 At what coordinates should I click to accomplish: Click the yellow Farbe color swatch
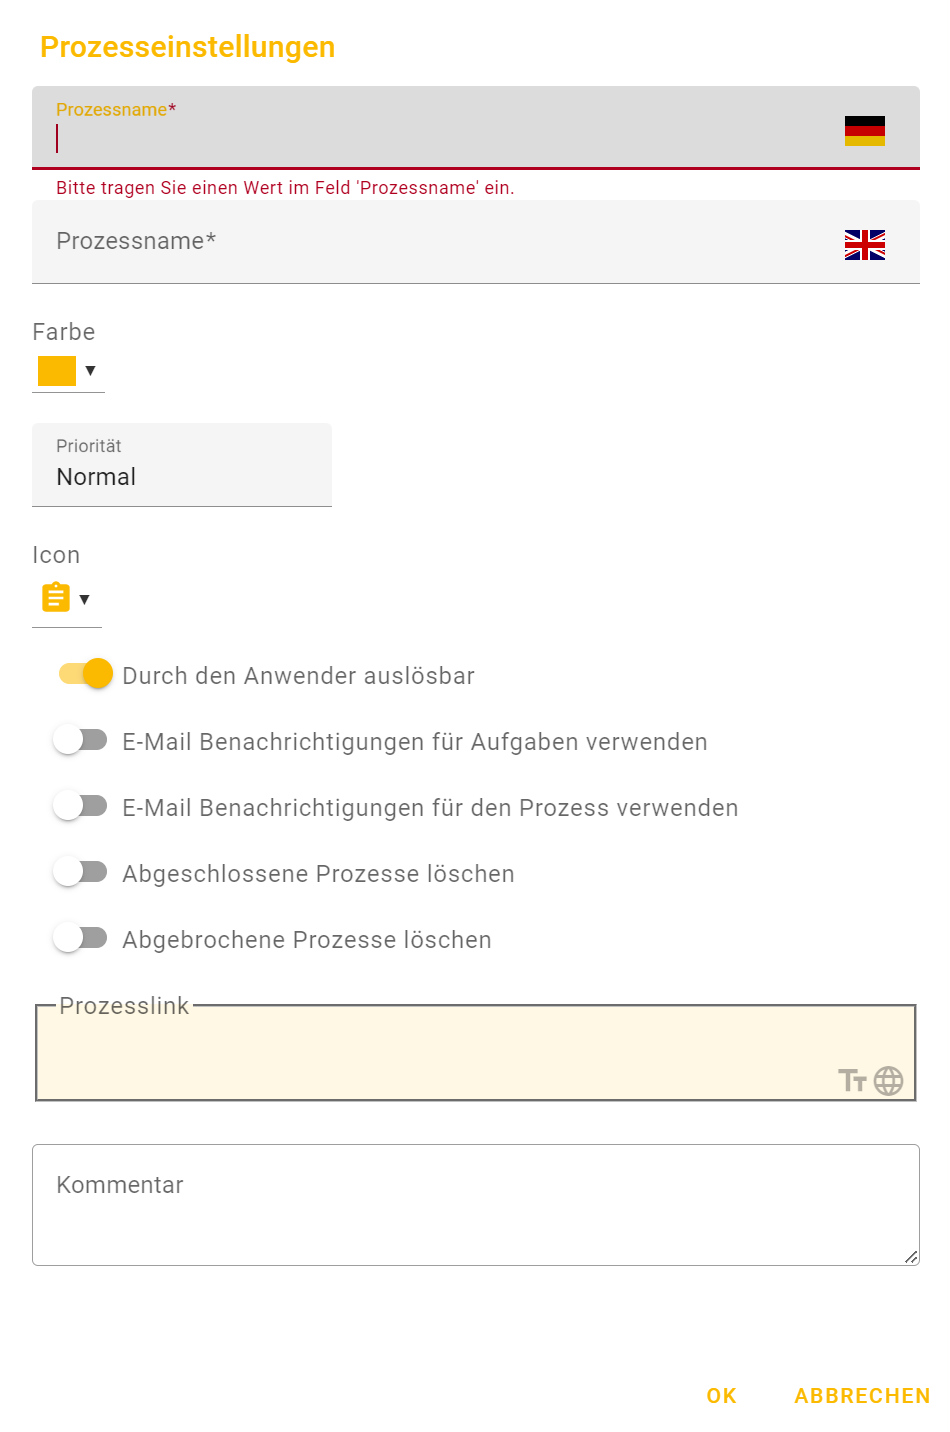click(57, 371)
